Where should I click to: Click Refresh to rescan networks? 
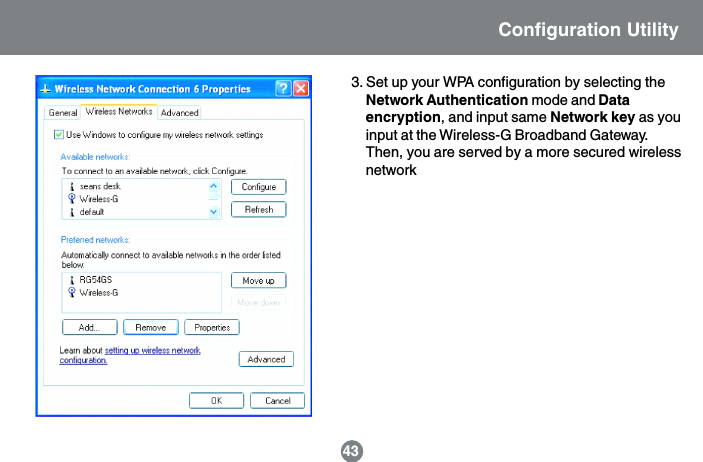259,209
